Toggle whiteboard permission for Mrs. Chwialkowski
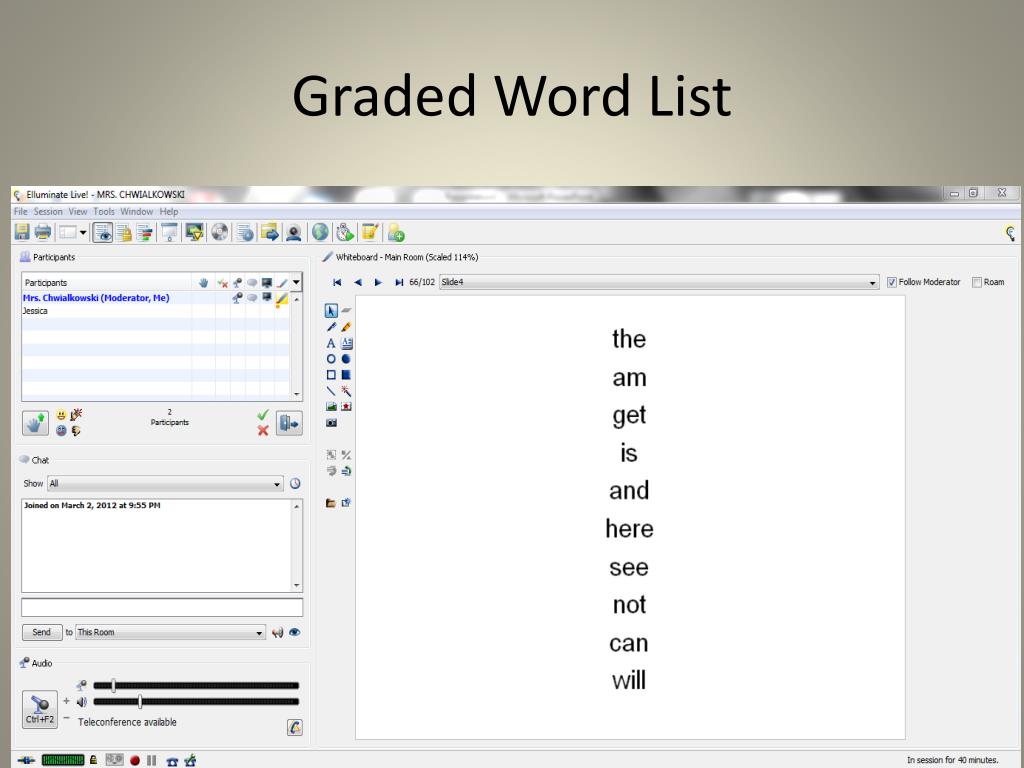This screenshot has height=768, width=1024. pos(282,299)
